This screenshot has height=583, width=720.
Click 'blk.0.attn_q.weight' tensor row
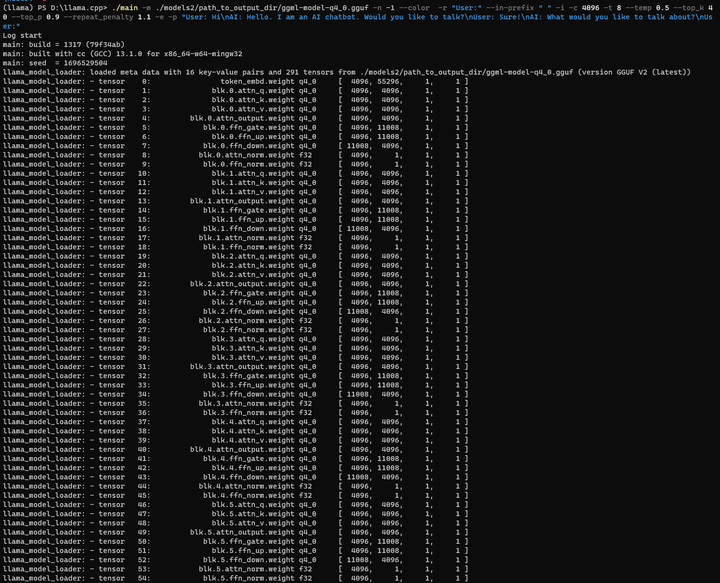pos(235,90)
